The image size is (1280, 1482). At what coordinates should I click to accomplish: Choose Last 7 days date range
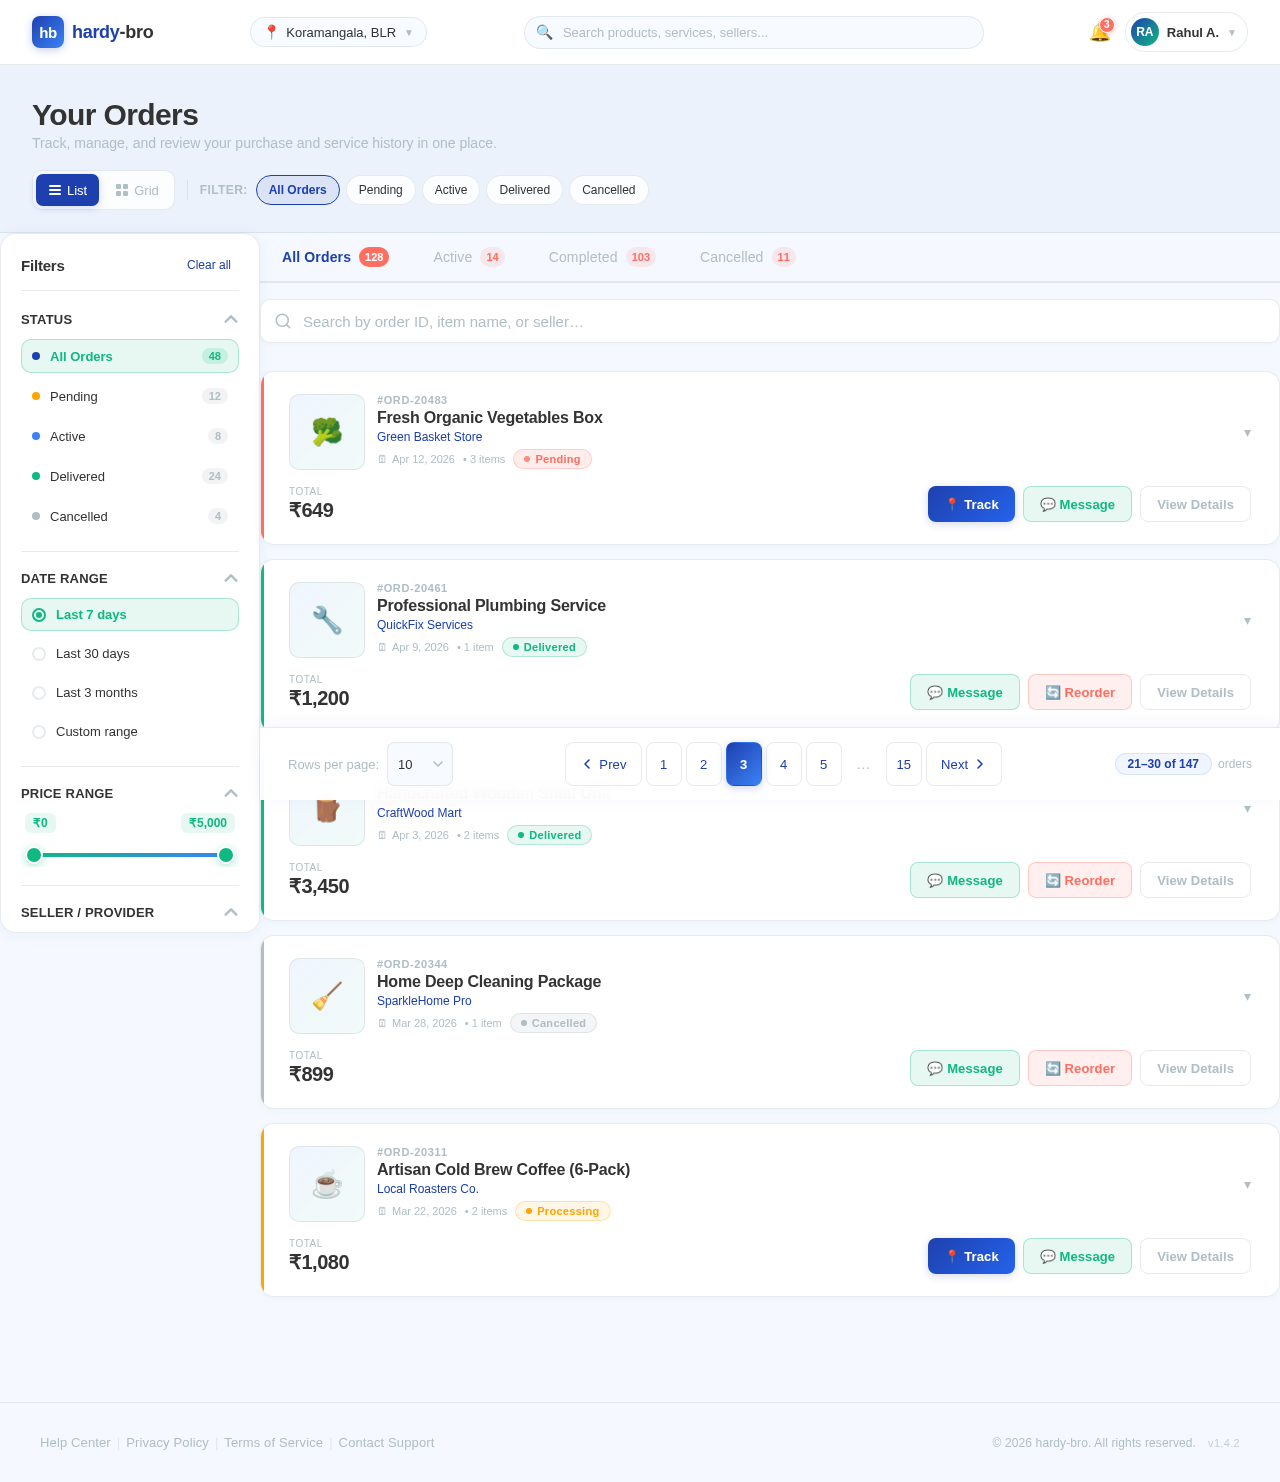[130, 614]
